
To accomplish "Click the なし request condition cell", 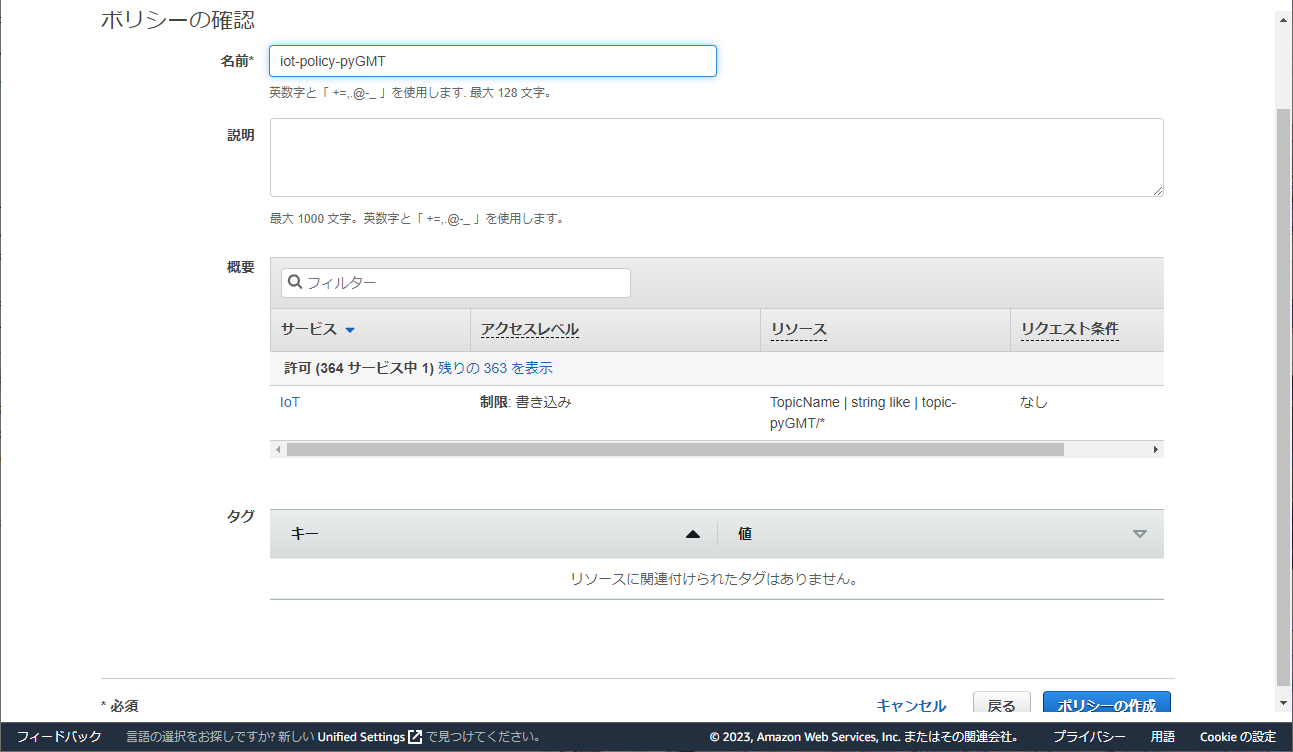I will pos(1033,402).
